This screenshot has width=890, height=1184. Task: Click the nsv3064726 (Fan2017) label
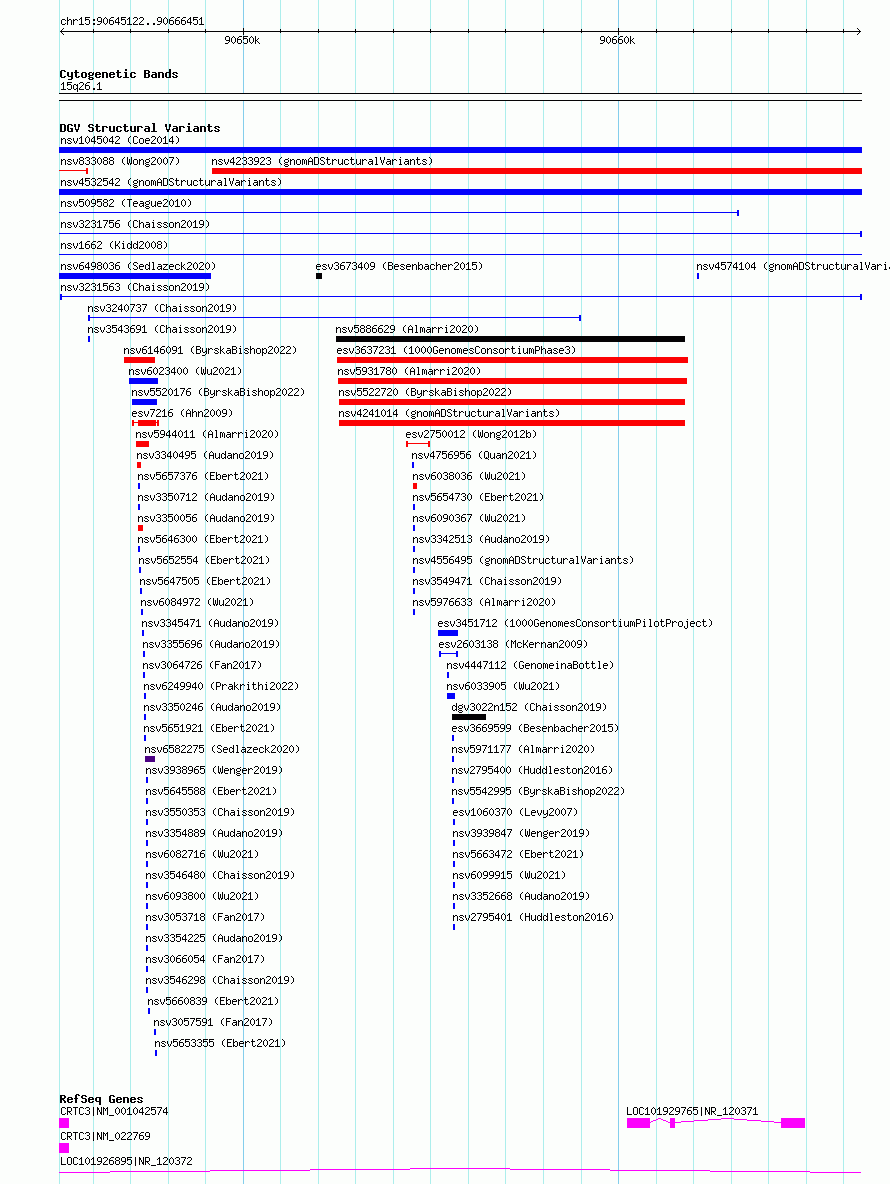tap(202, 667)
